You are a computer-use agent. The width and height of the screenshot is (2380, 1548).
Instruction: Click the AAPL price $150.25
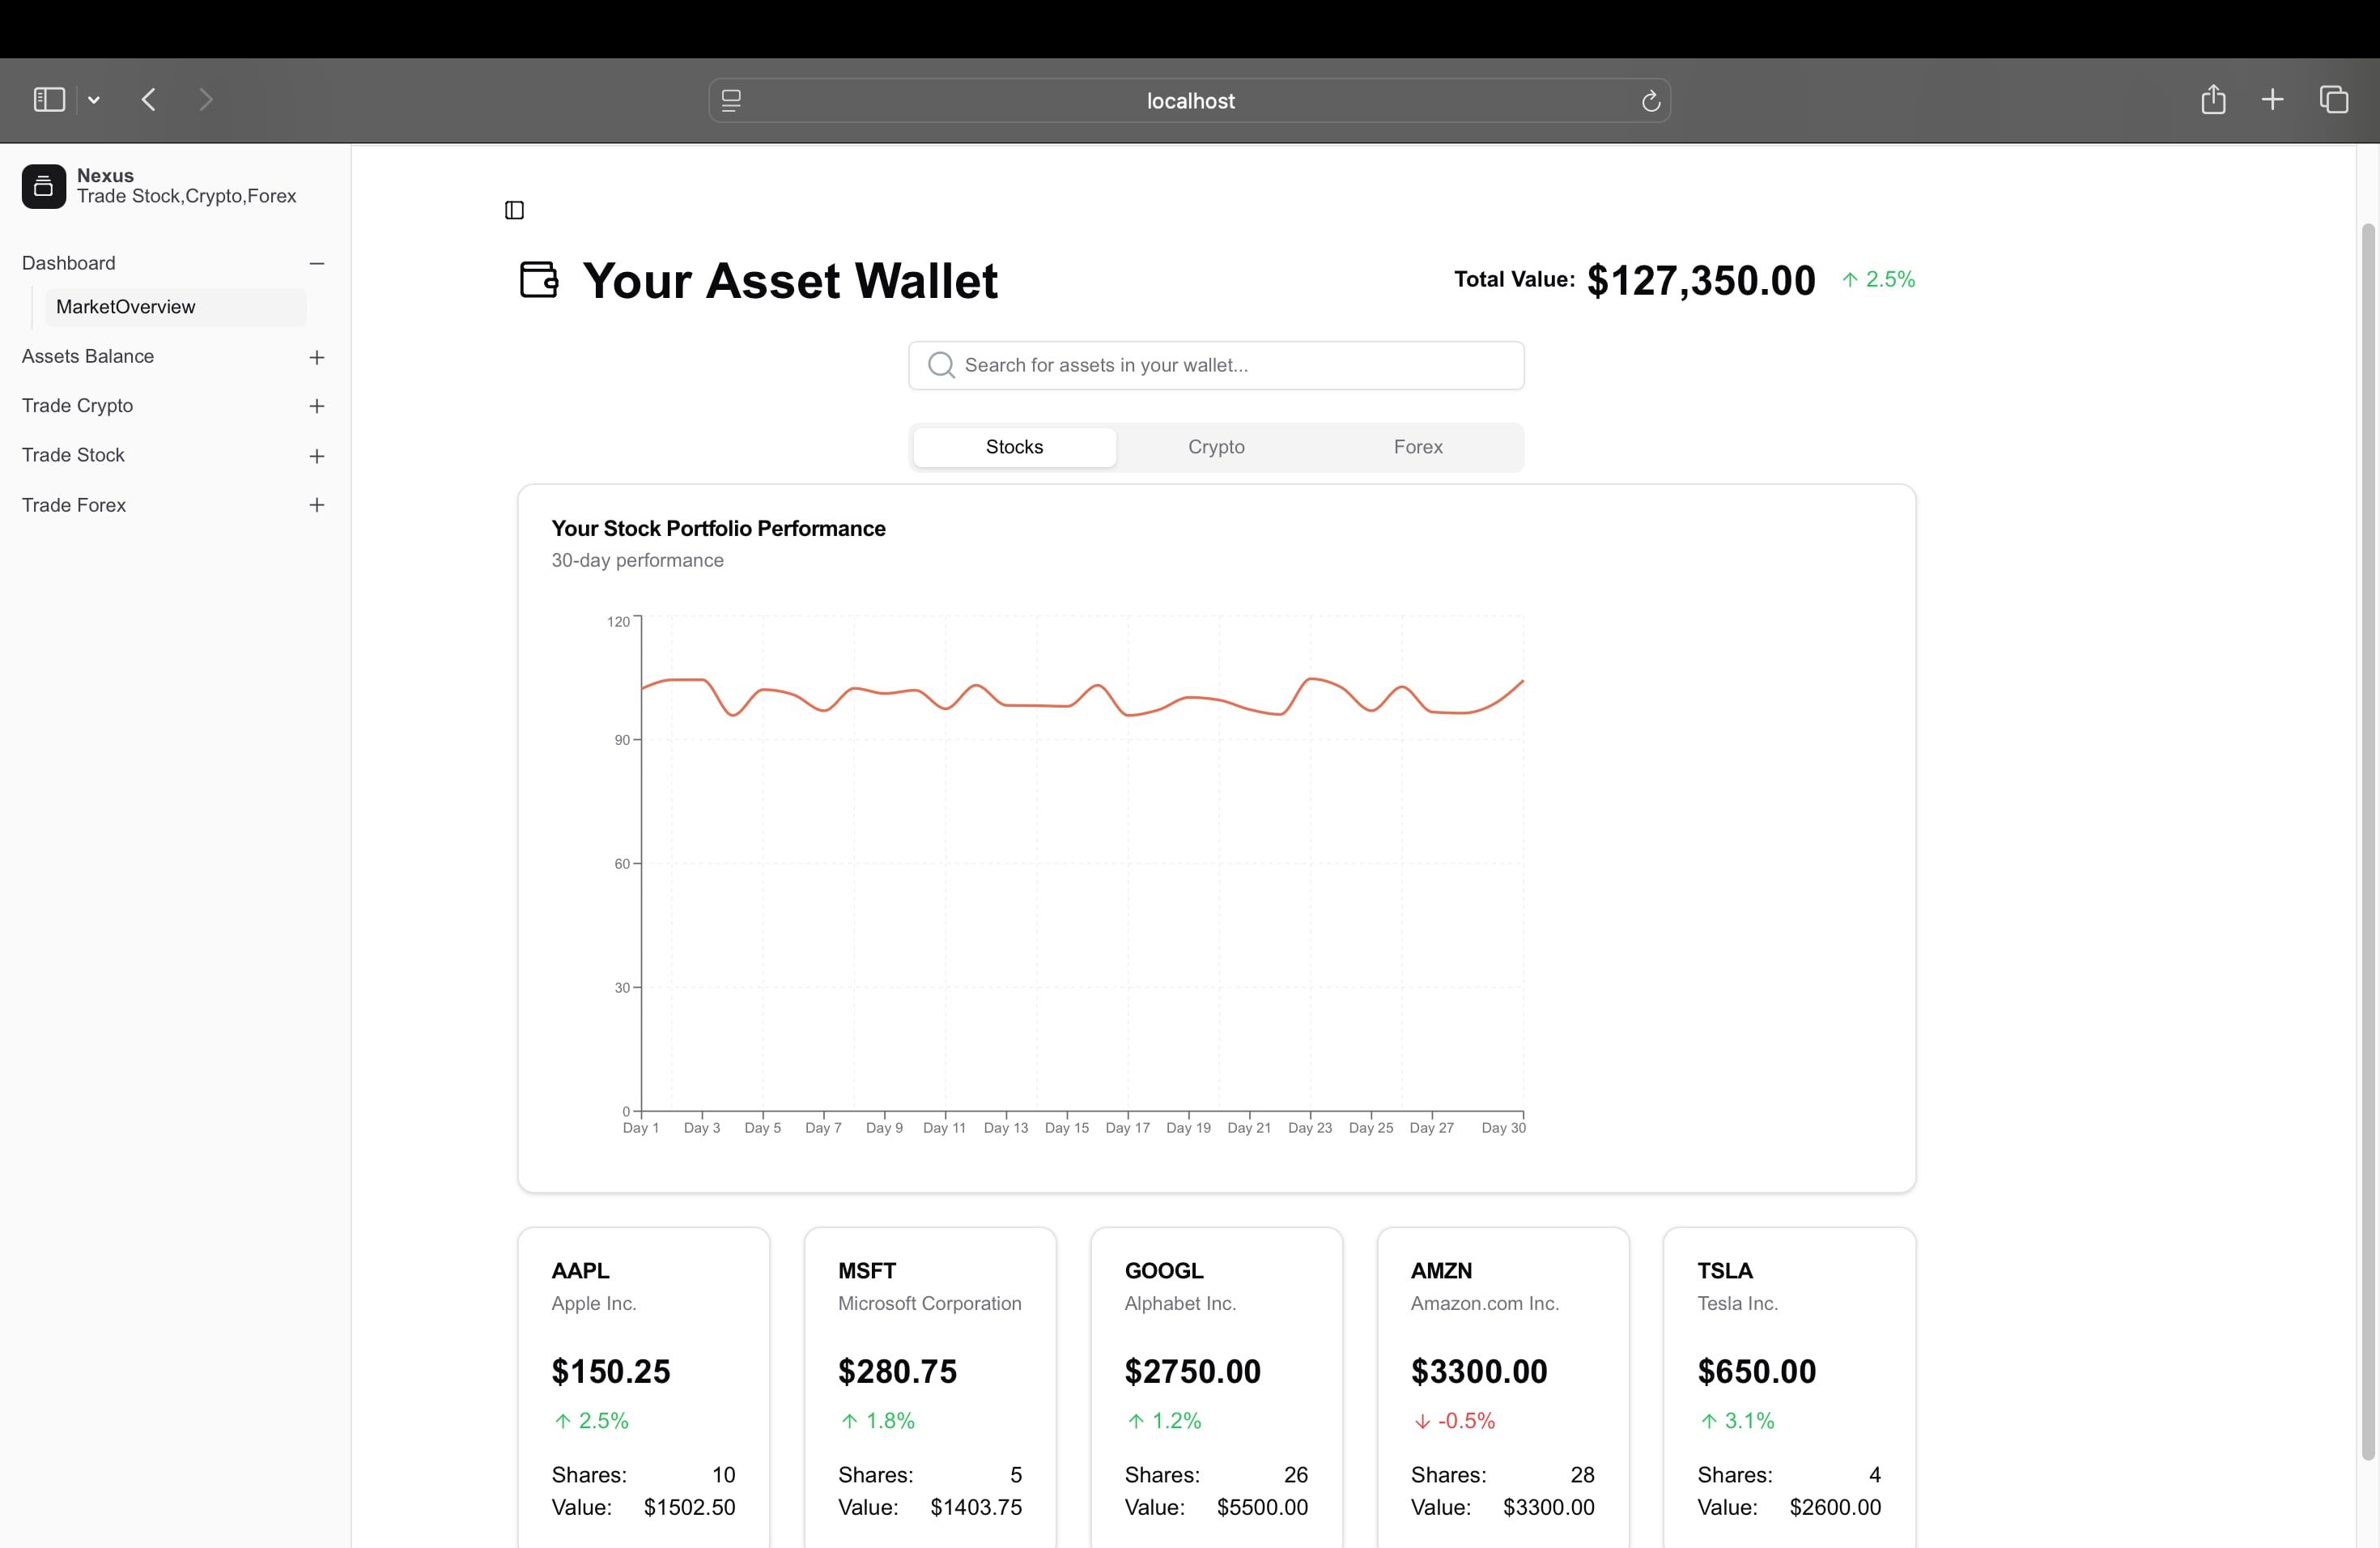point(611,1371)
